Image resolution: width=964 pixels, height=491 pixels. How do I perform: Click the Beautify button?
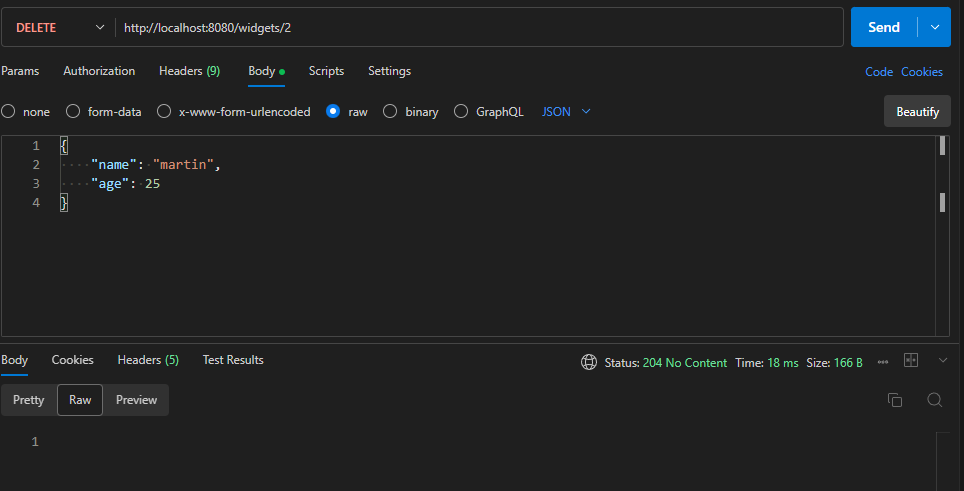[x=917, y=112]
